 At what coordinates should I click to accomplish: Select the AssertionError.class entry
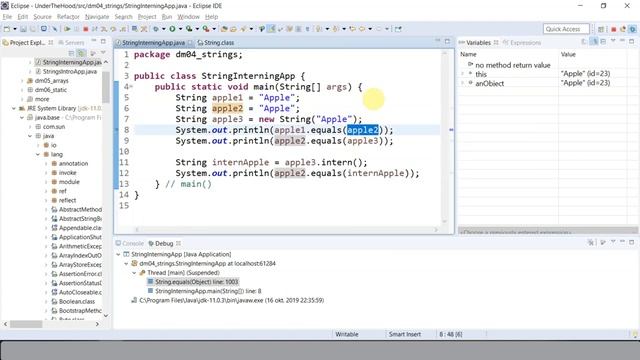76,274
